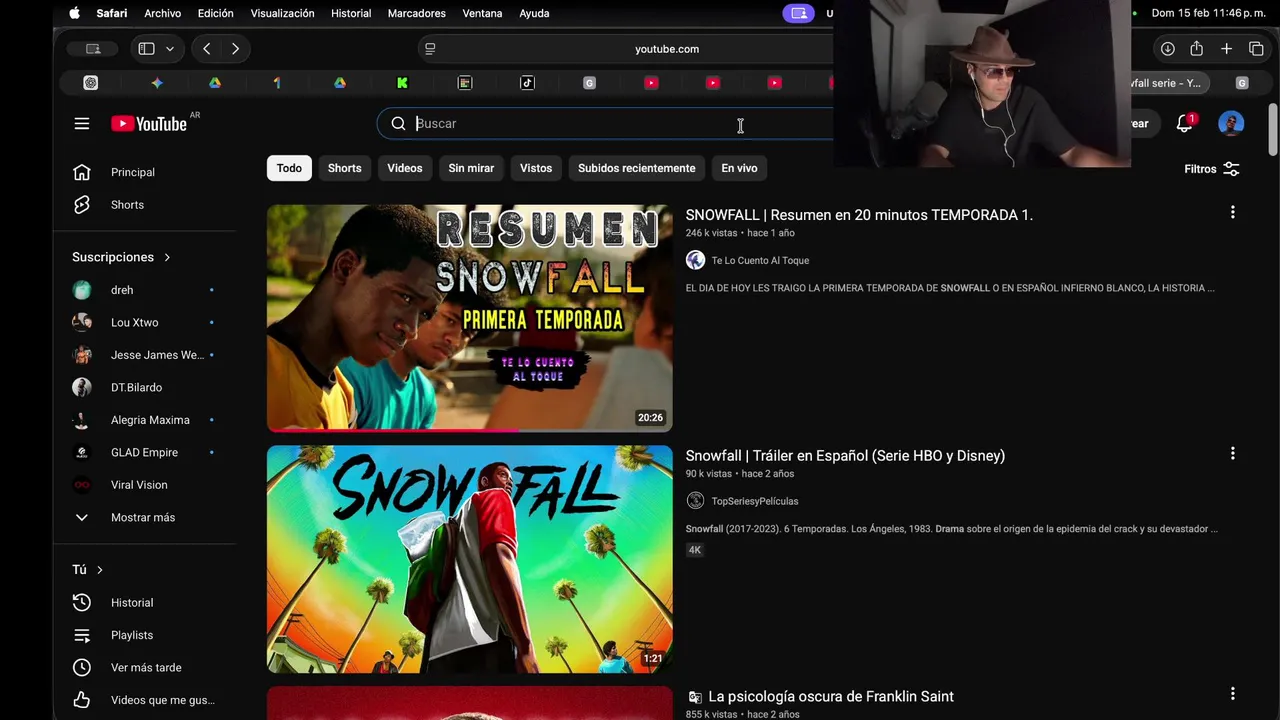The image size is (1280, 720).
Task: Open the Gemini pinned tab
Action: [157, 83]
